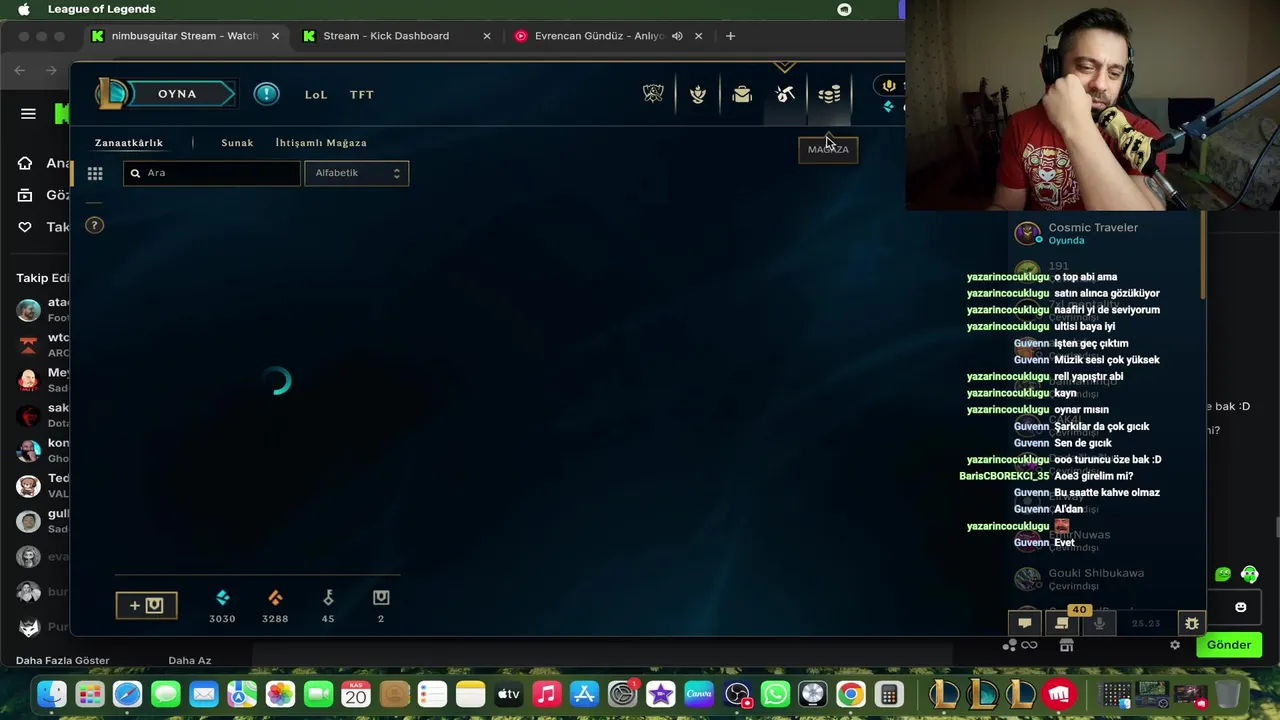Viewport: 1280px width, 720px height.
Task: Toggle the microphone icon in the client's bottom bar
Action: tap(1099, 623)
